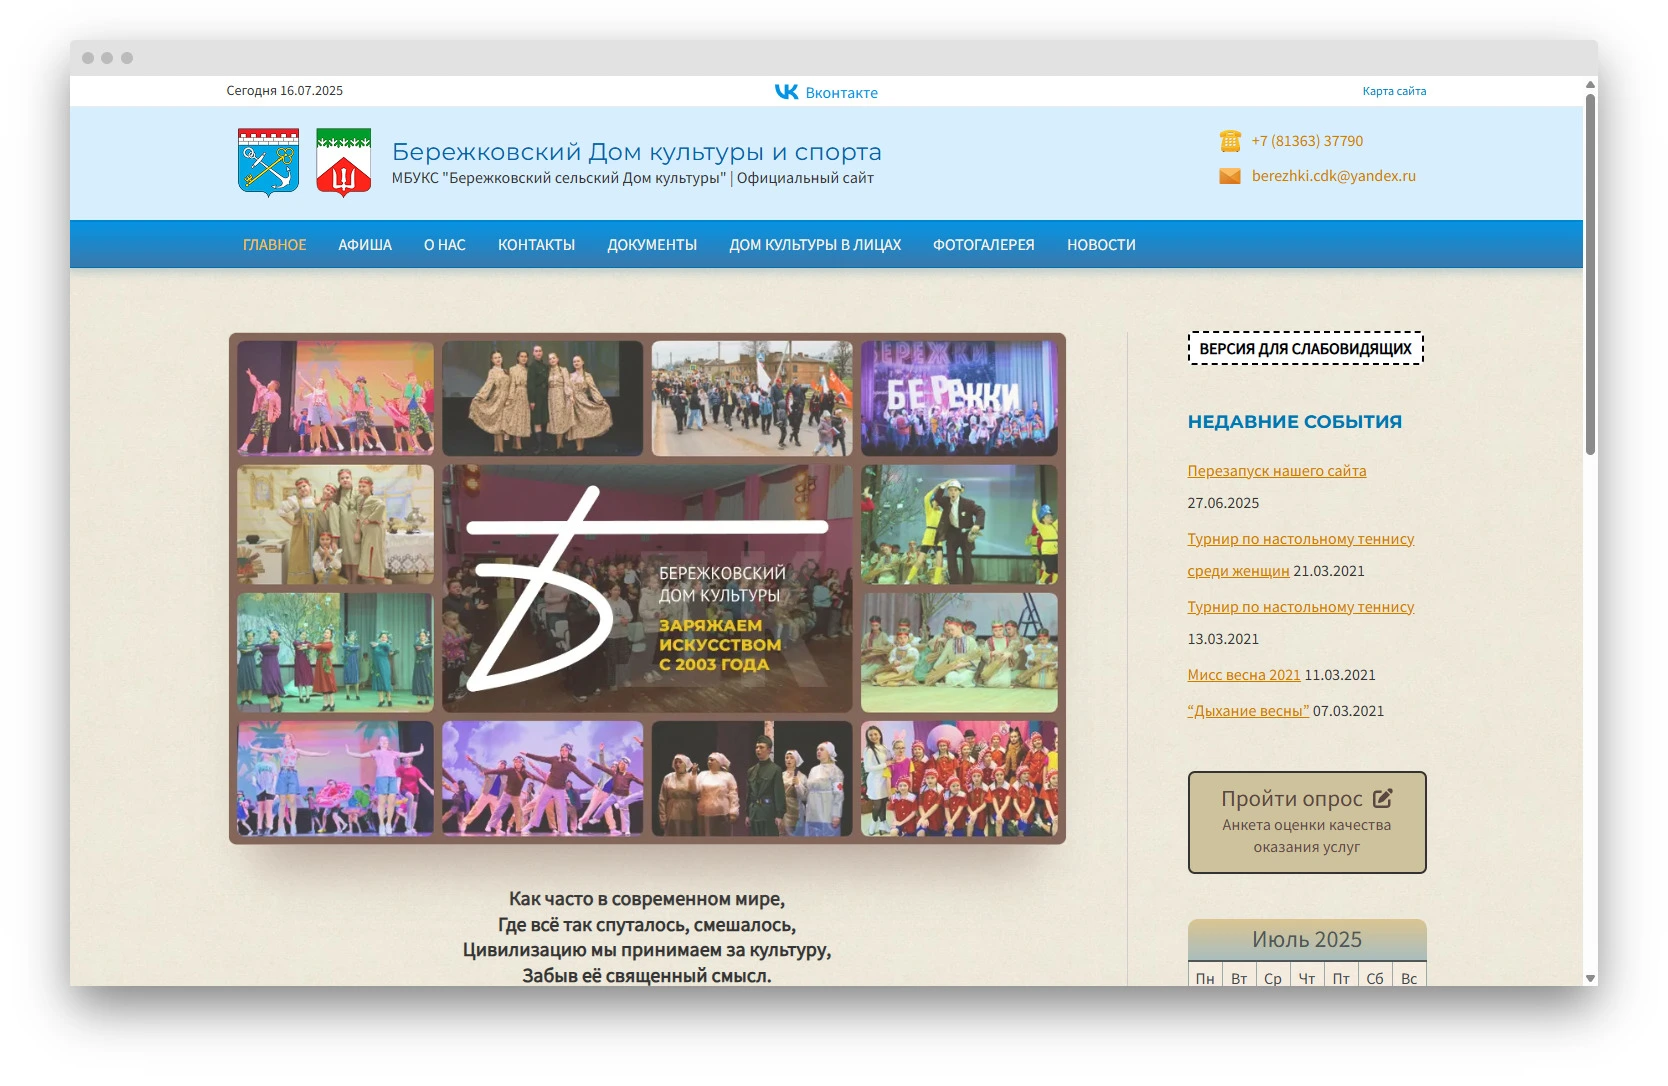1668x1086 pixels.
Task: Open the Мисс весна 2021 event link
Action: click(x=1243, y=675)
